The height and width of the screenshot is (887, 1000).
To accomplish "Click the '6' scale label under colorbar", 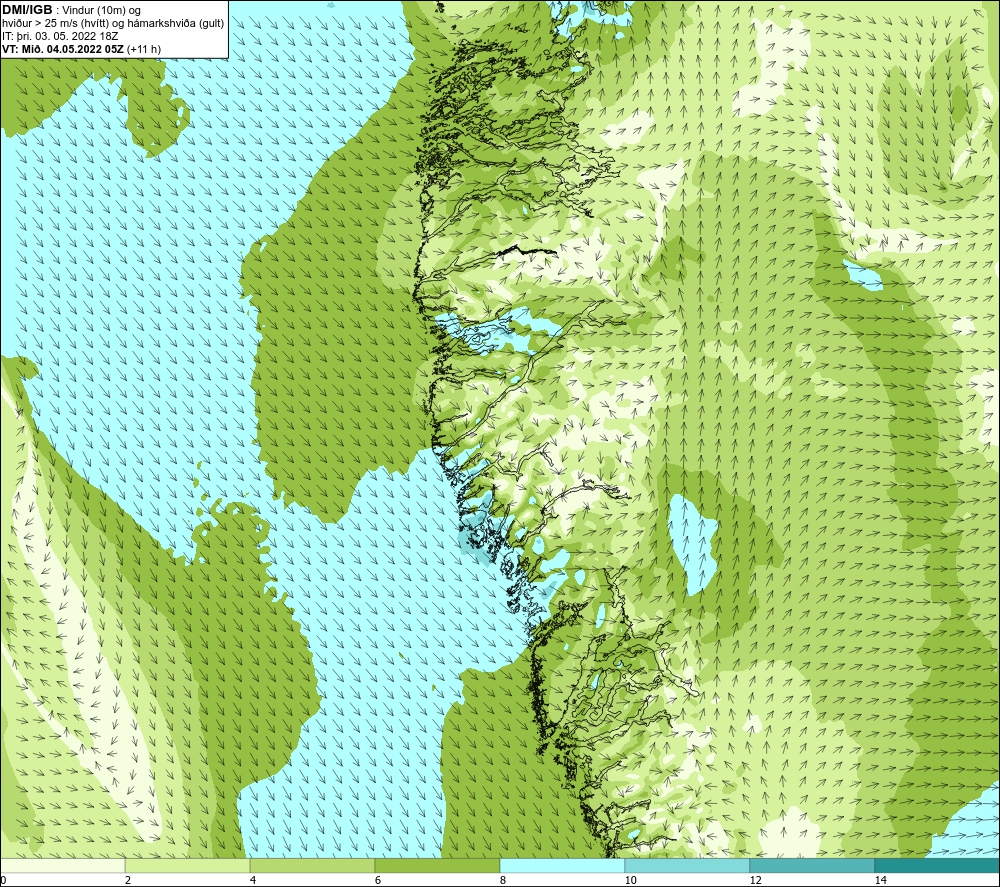I will [378, 880].
